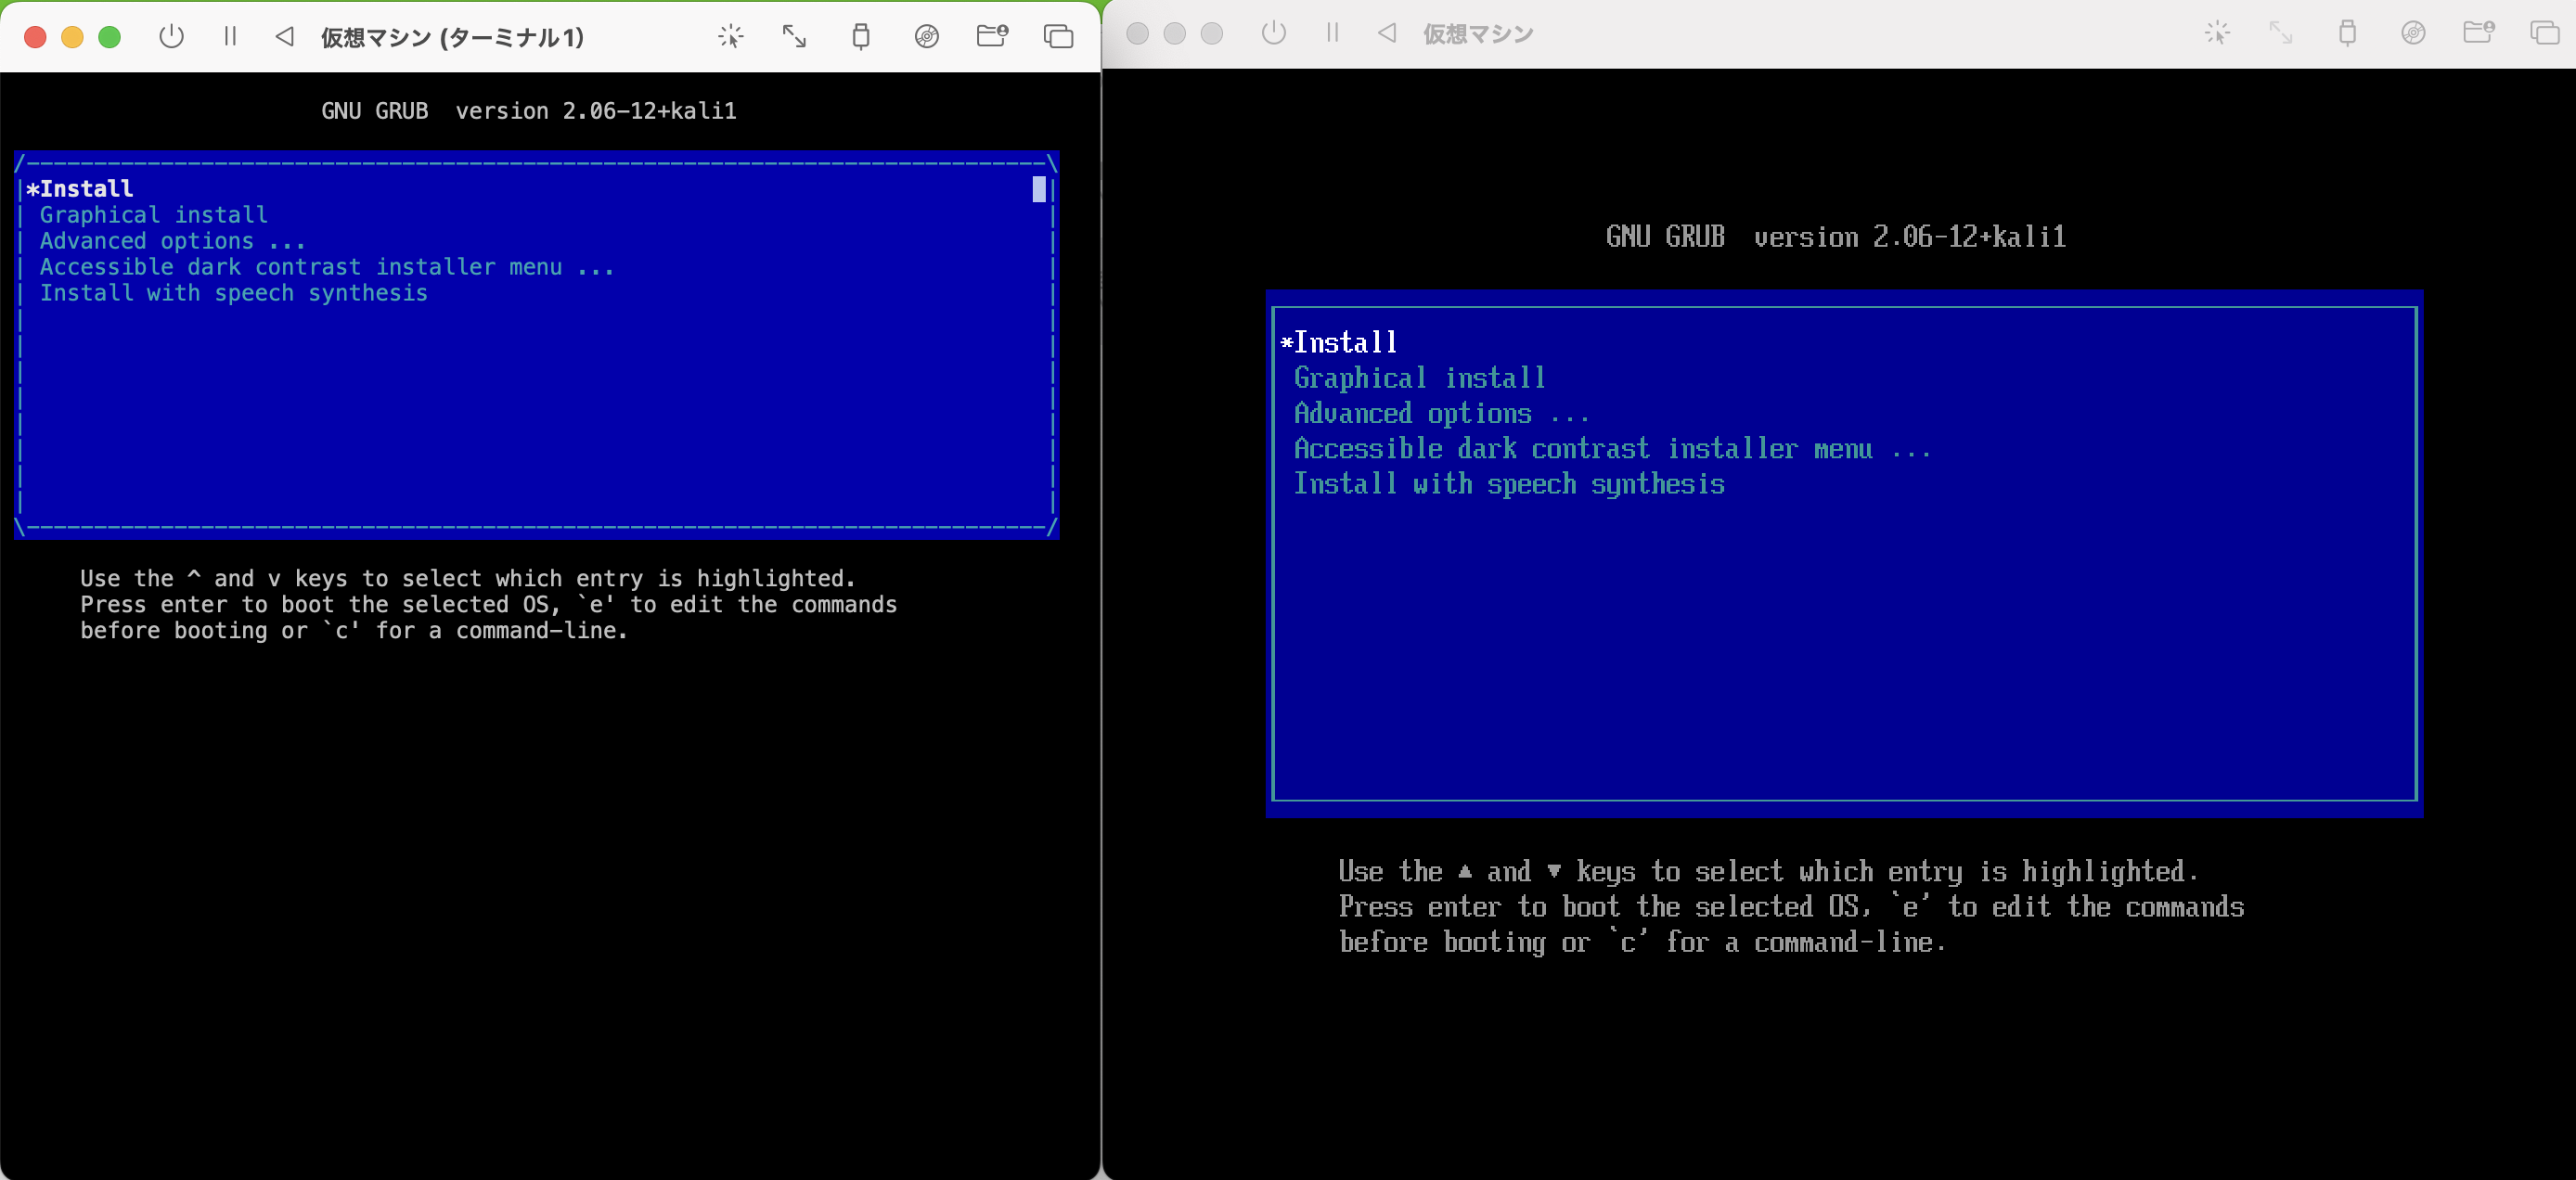Click the resize arrows icon in left window
Screen dimensions: 2576x1180
(794, 37)
